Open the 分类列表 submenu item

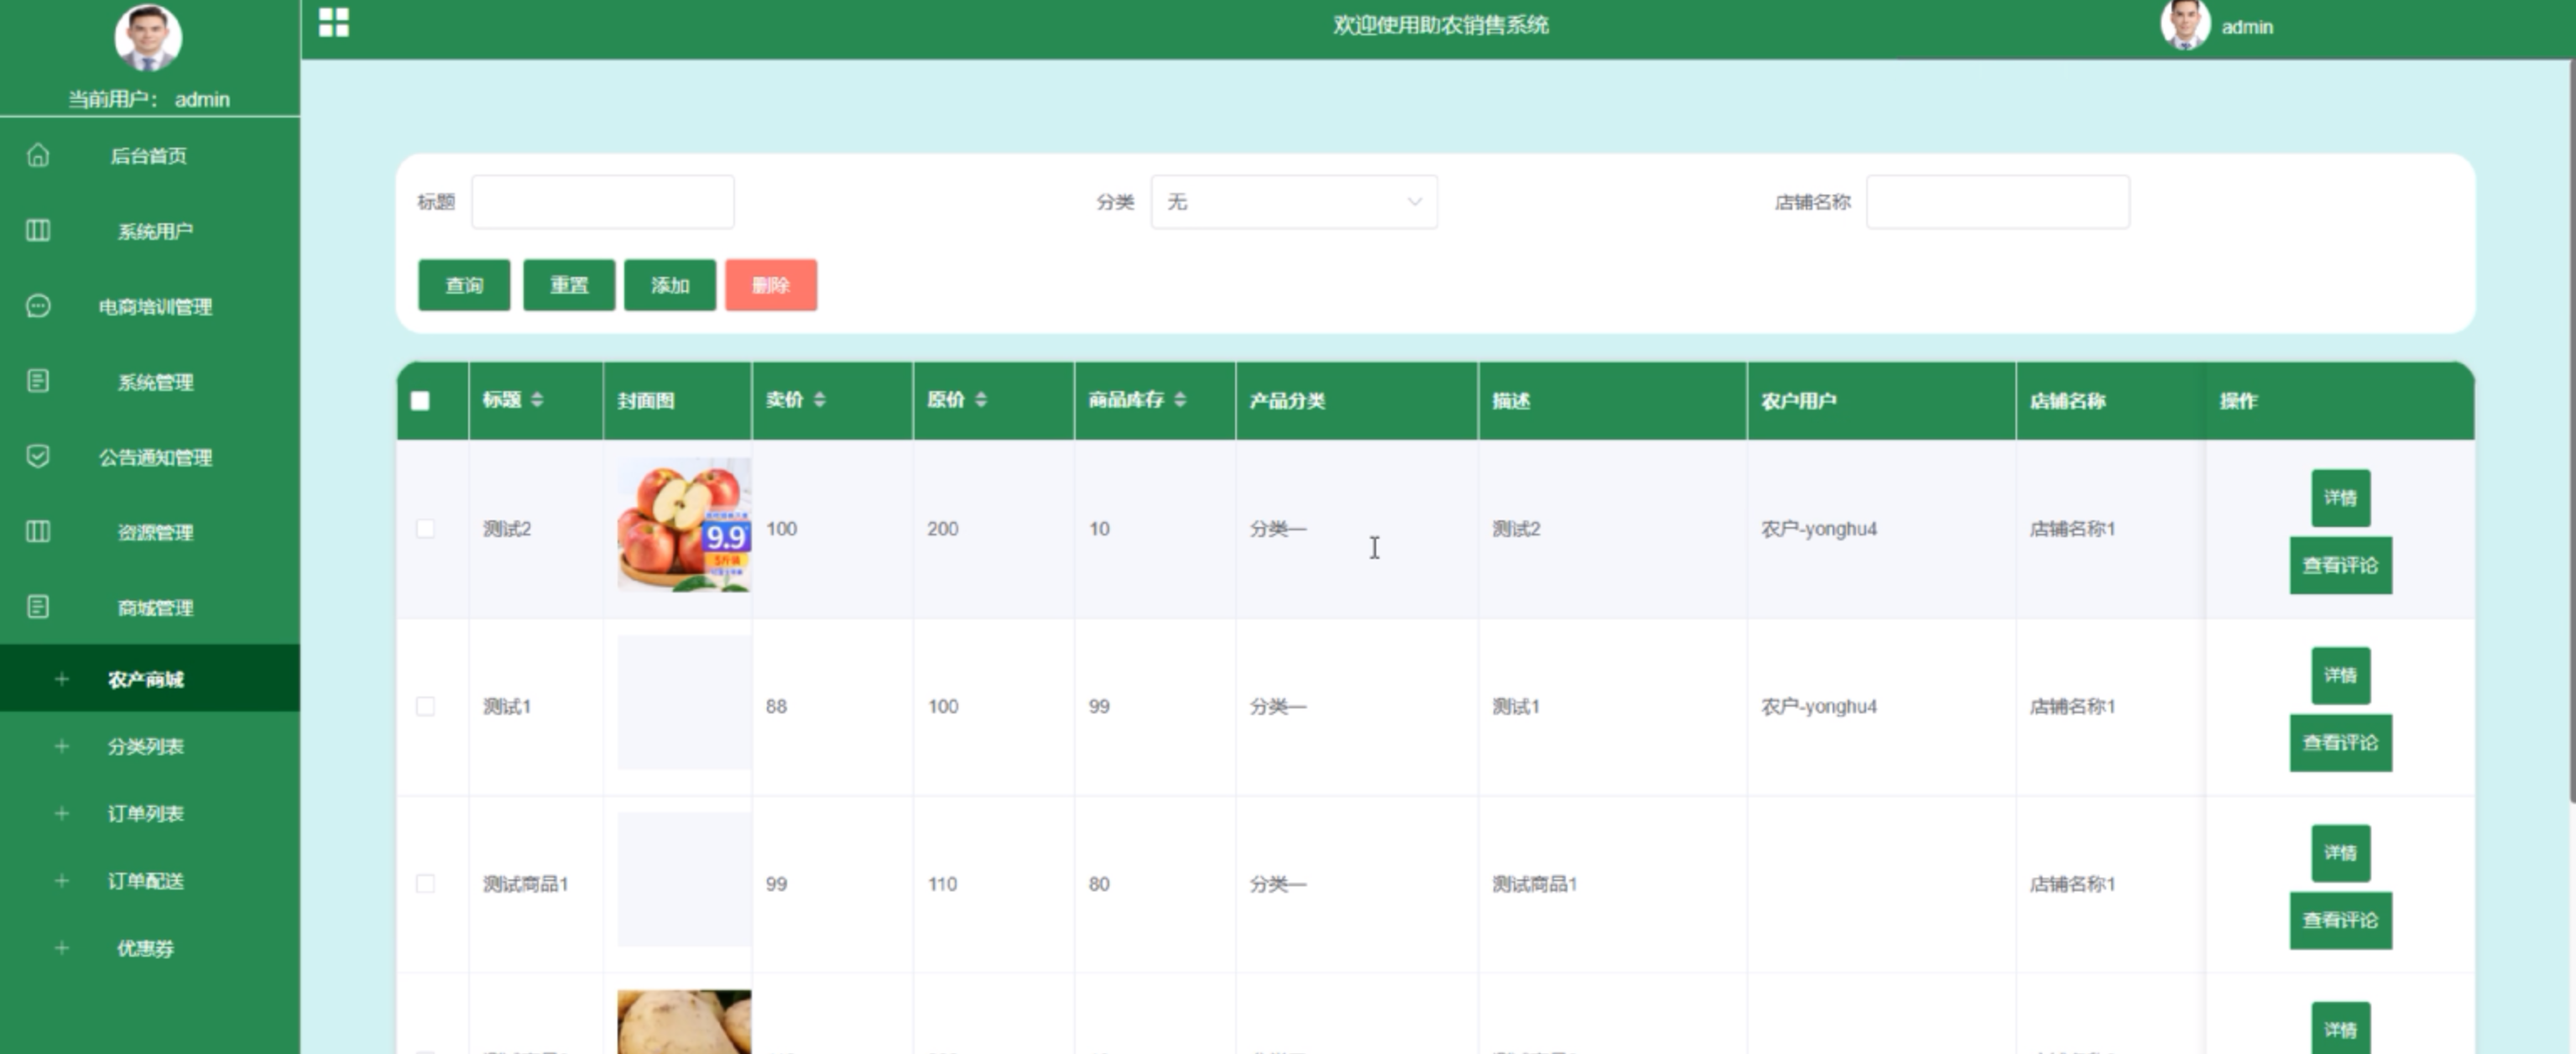145,747
